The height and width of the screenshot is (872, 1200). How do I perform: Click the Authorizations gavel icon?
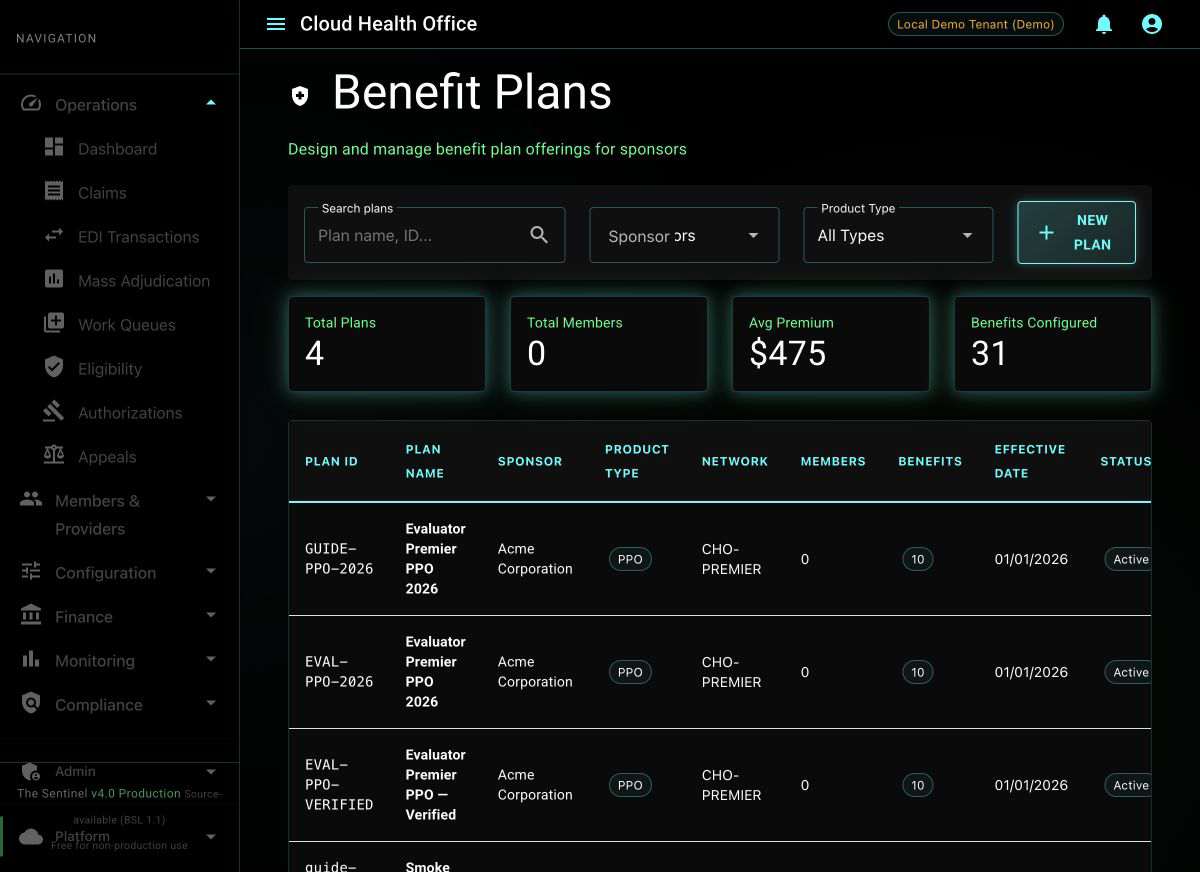coord(54,412)
